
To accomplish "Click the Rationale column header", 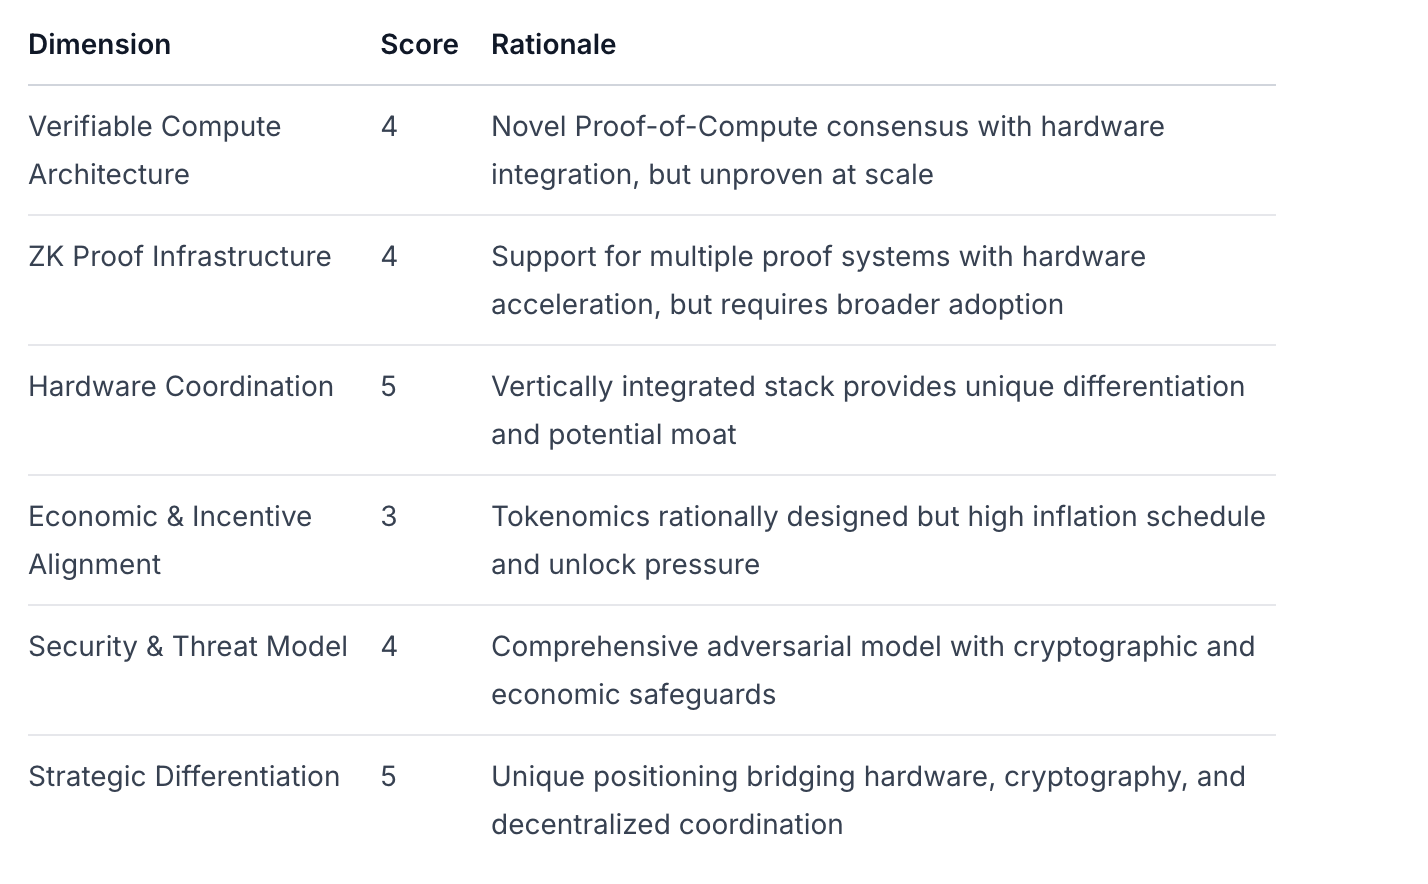I will tap(553, 44).
